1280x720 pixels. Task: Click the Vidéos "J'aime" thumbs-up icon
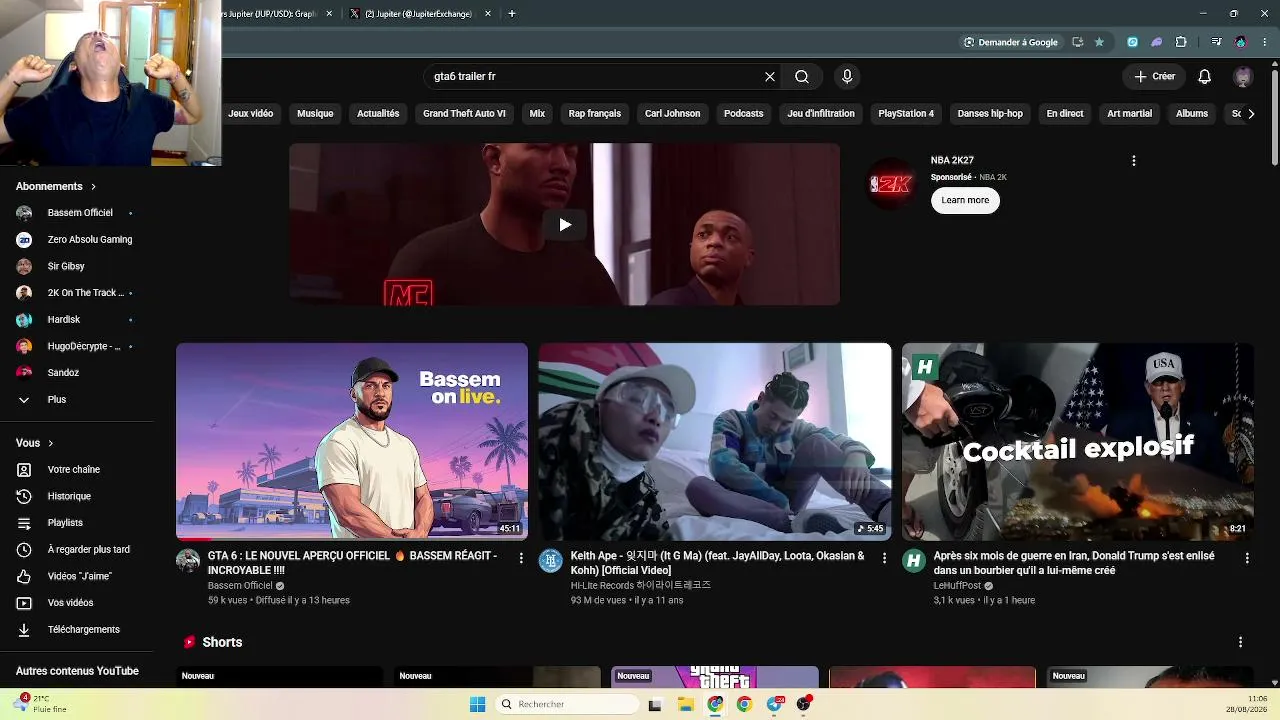coord(24,576)
